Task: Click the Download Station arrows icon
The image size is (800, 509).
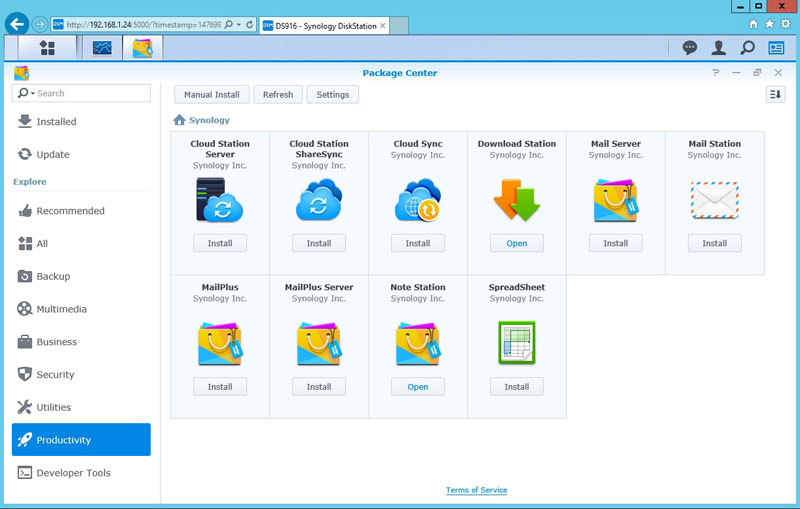Action: (x=517, y=199)
